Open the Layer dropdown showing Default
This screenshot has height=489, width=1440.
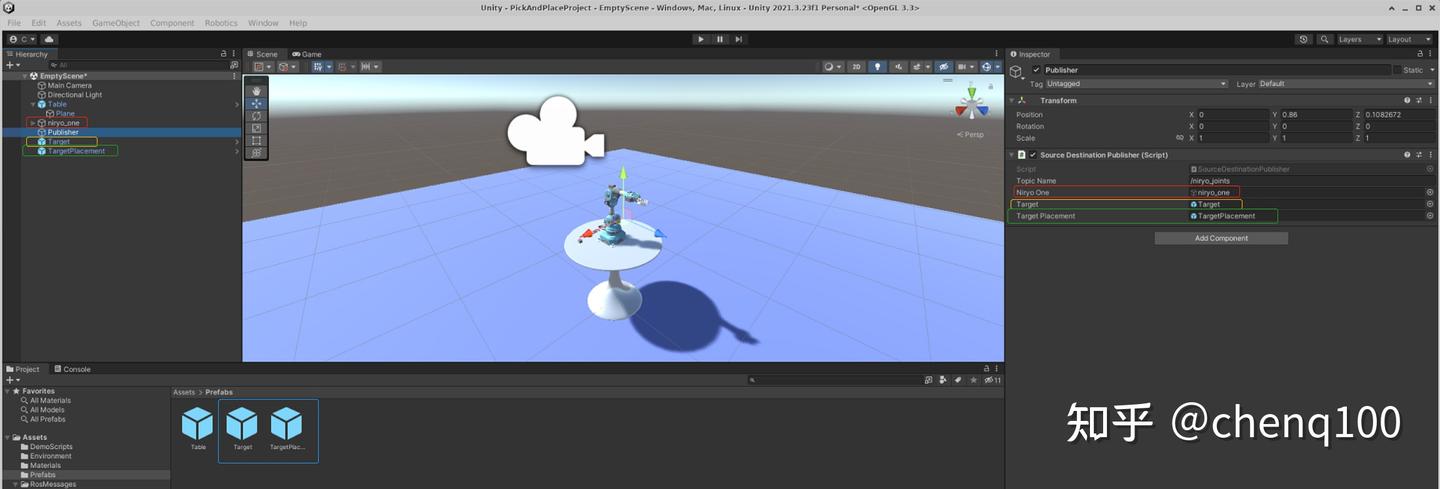[x=1344, y=84]
